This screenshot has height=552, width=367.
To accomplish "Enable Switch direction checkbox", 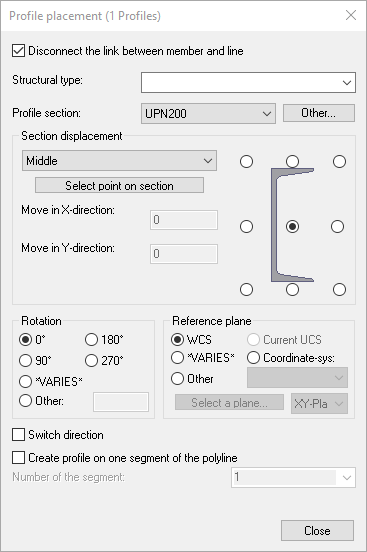I will [x=18, y=434].
